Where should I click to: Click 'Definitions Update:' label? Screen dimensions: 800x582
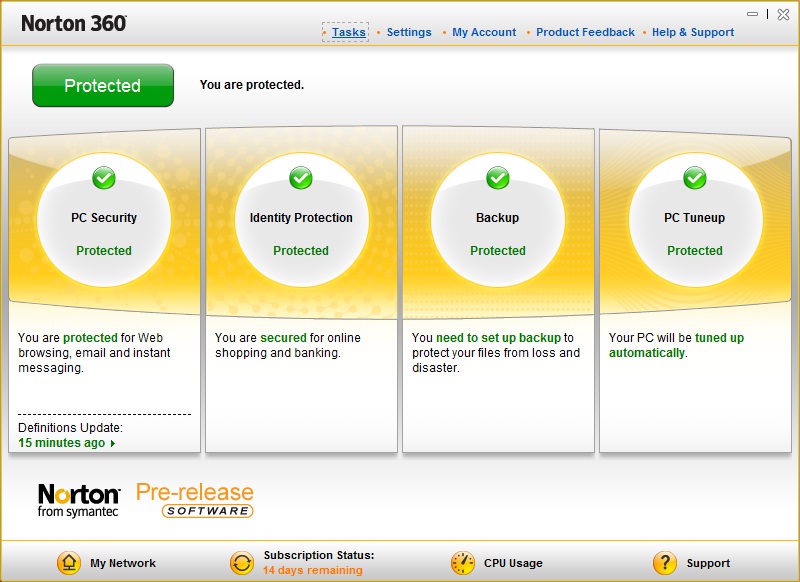tap(70, 427)
